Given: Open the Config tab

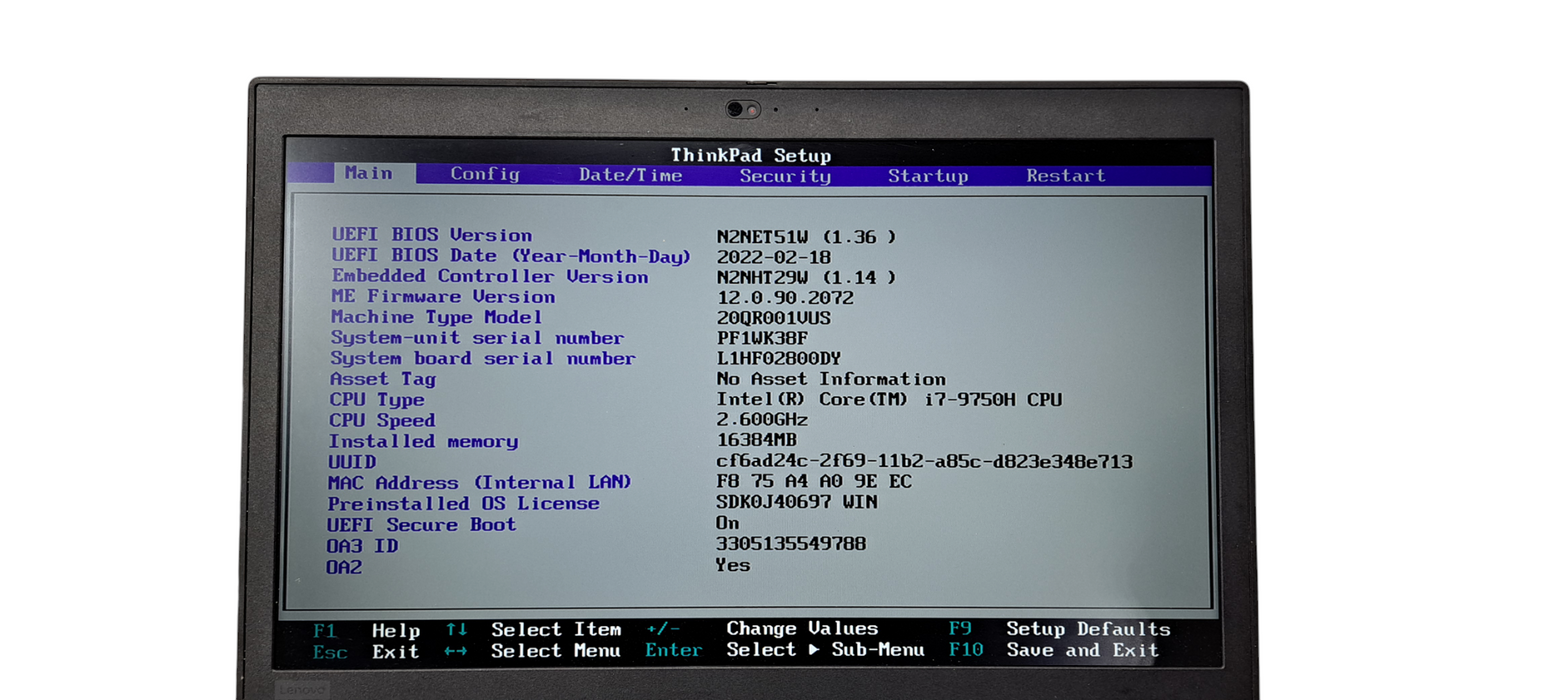Looking at the screenshot, I should click(485, 174).
